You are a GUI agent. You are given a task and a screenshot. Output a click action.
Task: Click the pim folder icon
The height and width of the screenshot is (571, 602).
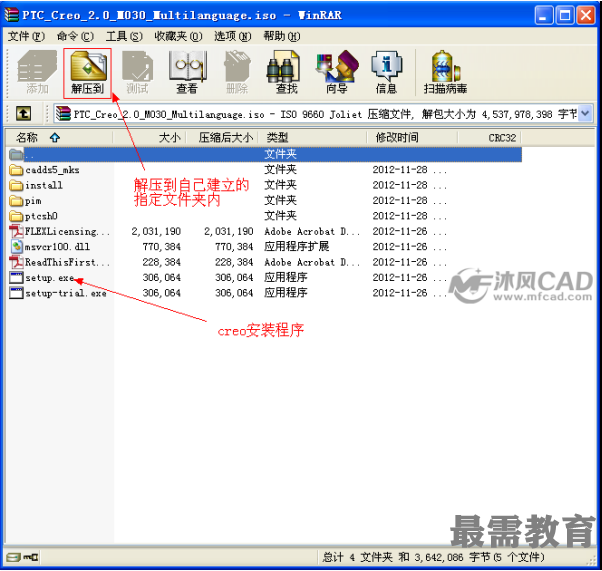(x=16, y=200)
